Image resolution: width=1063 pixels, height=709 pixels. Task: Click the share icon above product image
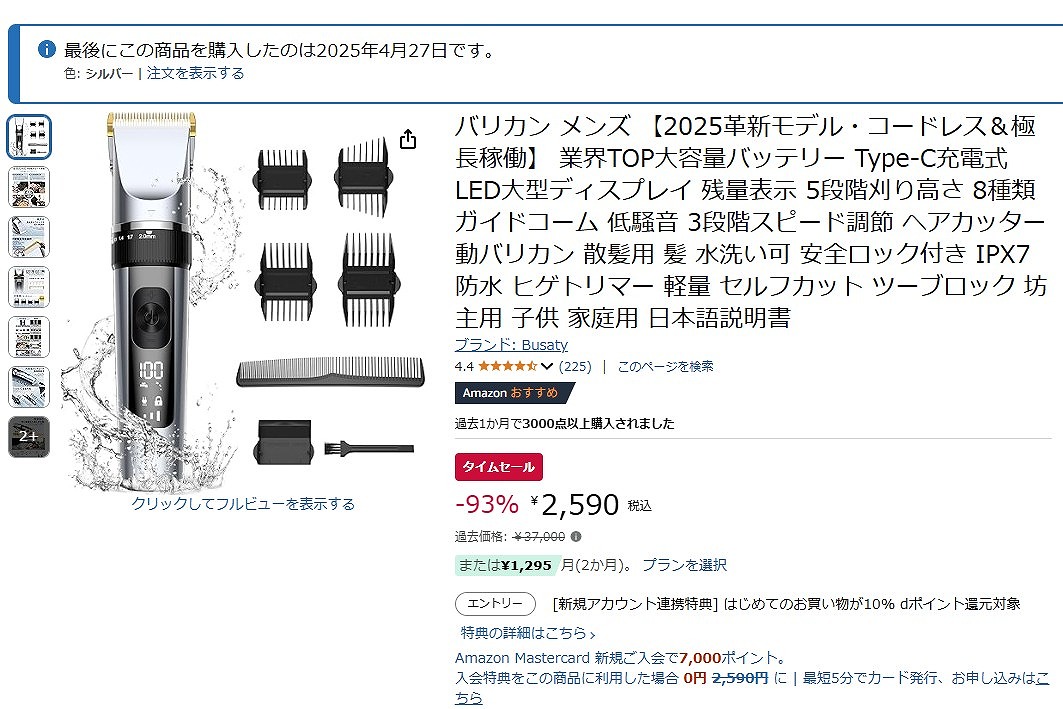(407, 139)
